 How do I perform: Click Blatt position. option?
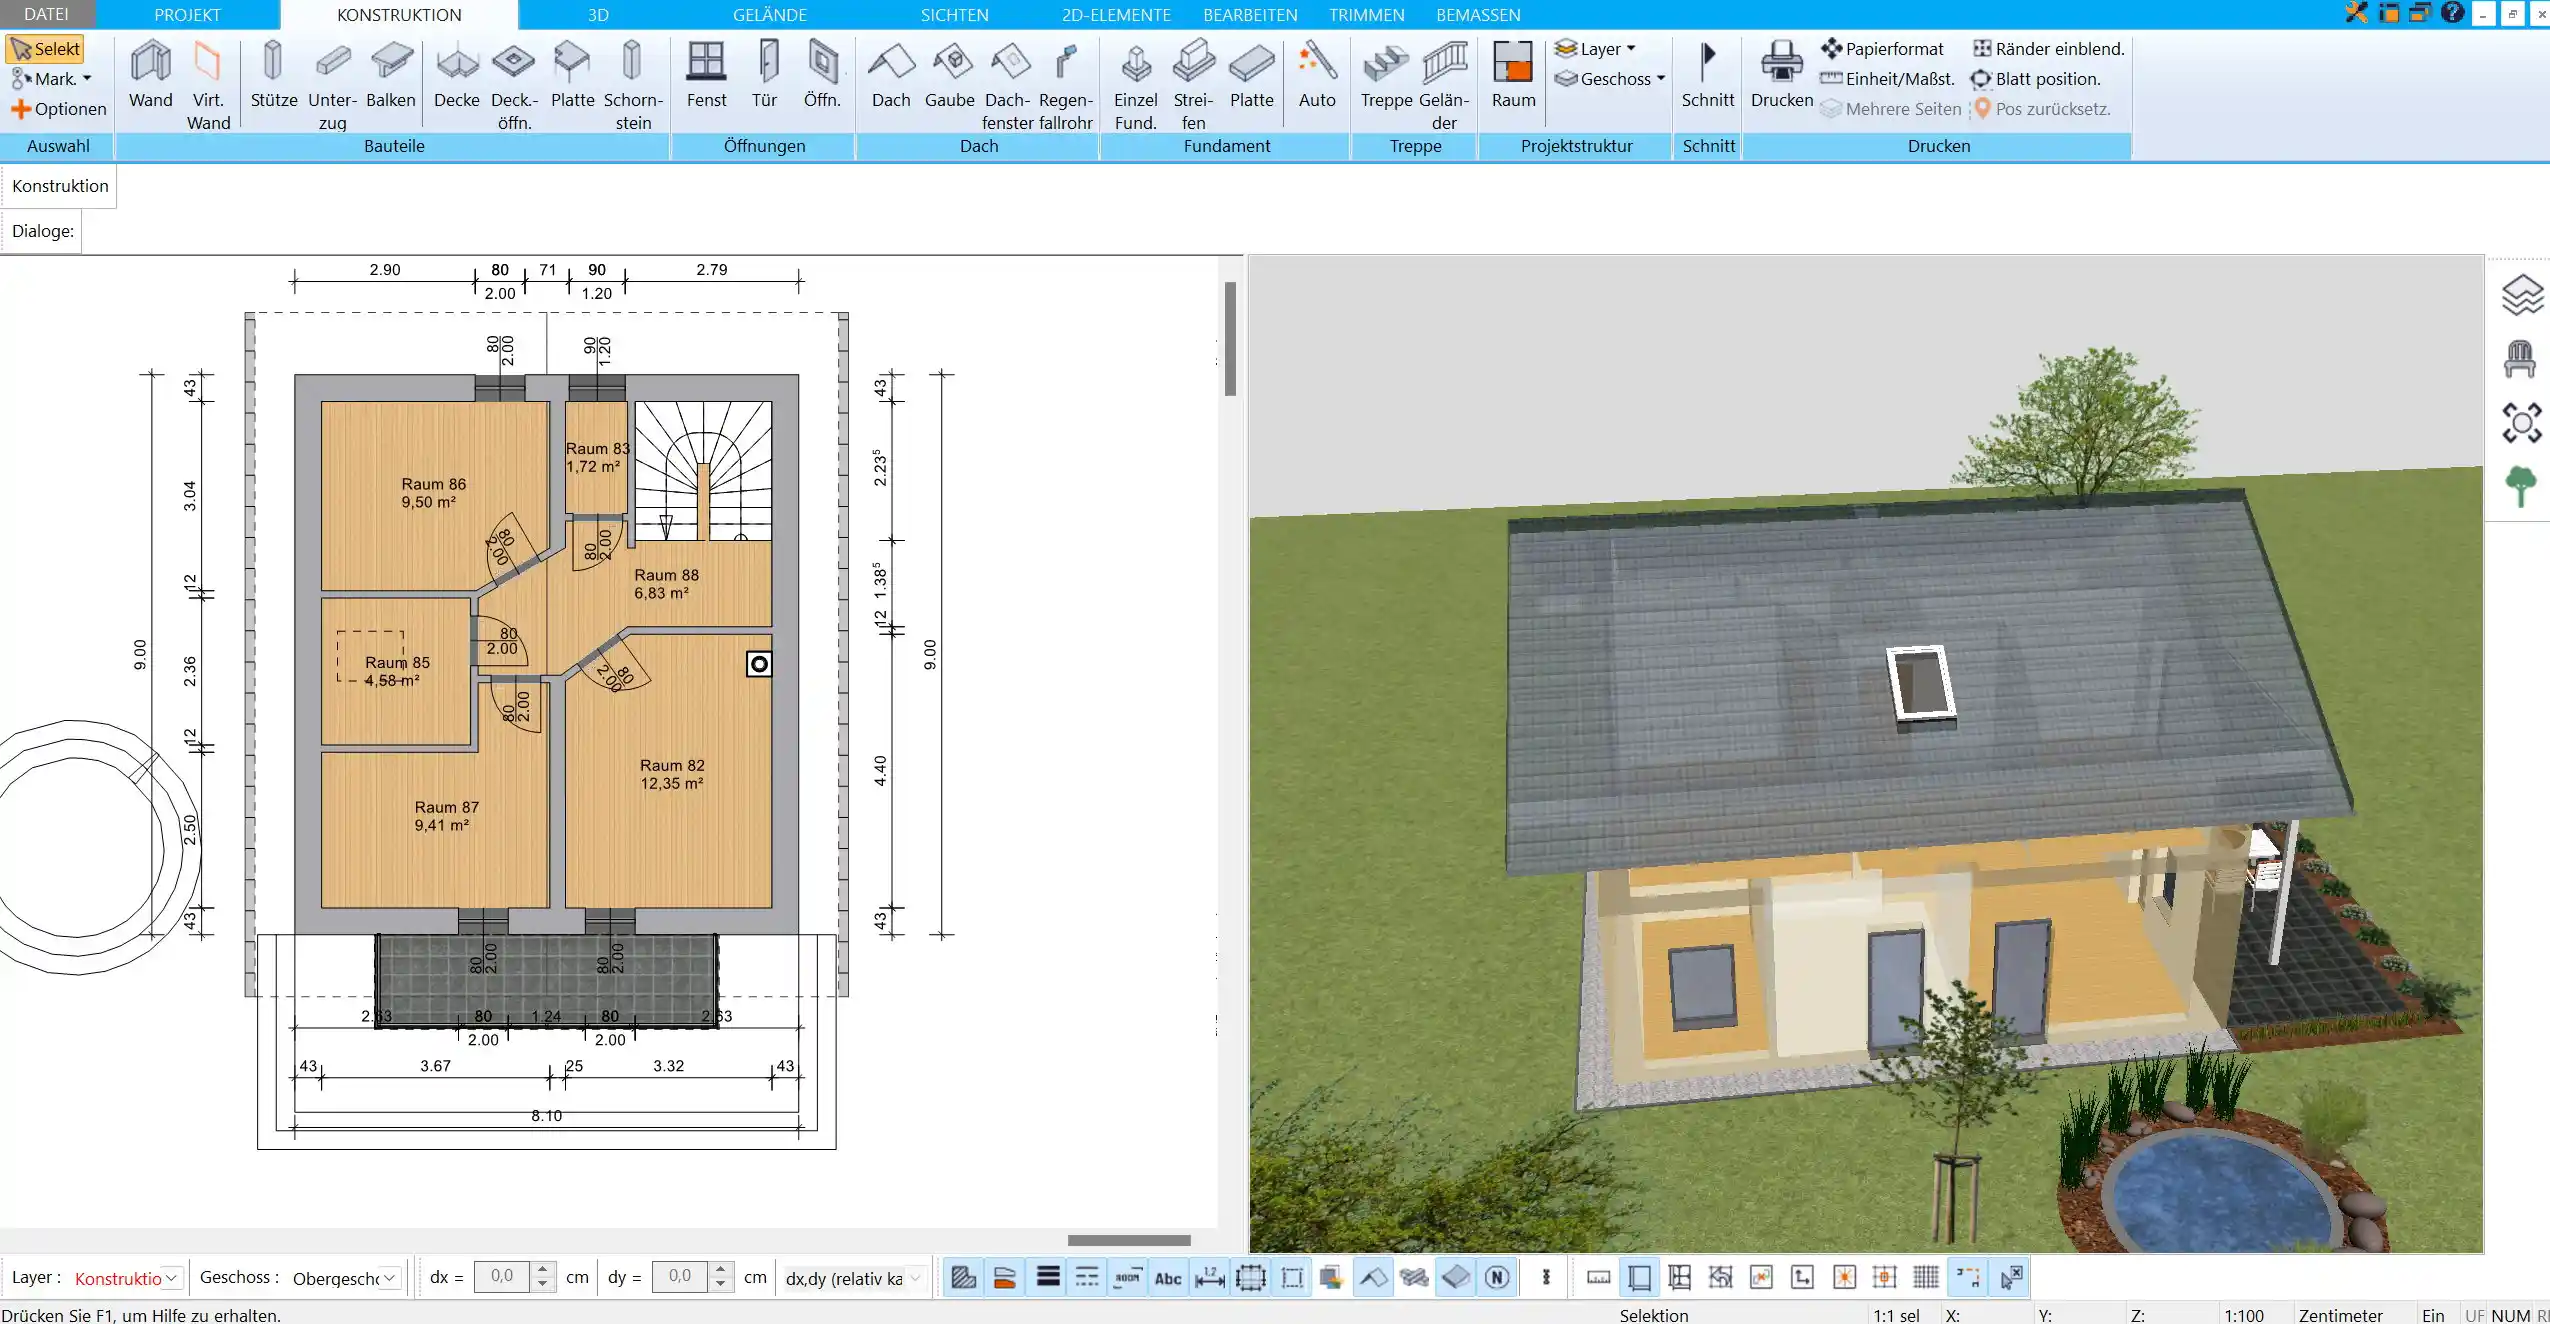click(x=2035, y=78)
